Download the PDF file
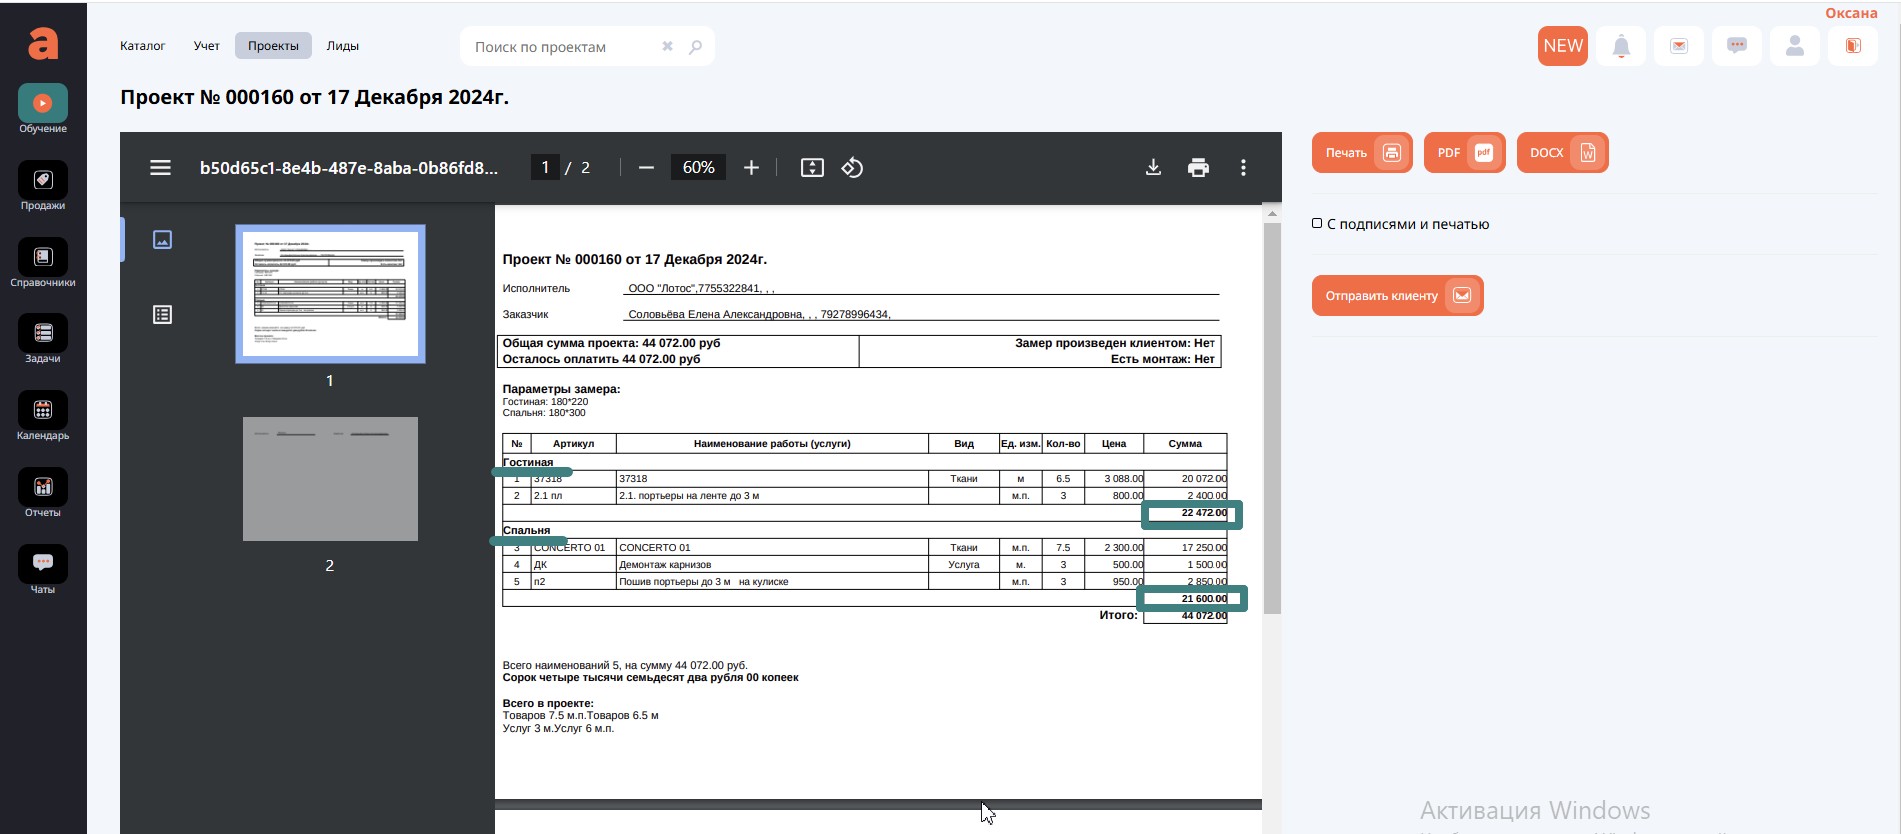 tap(1153, 168)
